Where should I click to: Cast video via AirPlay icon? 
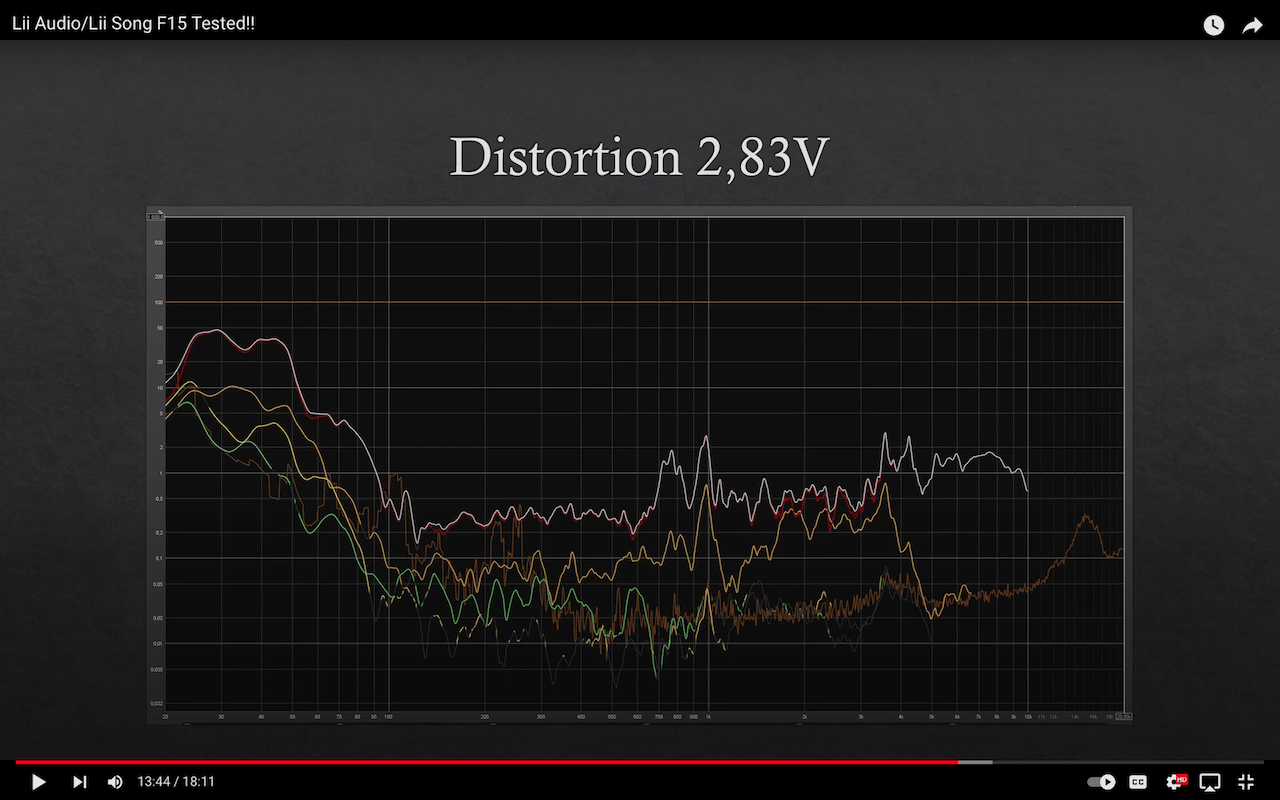tap(1210, 782)
